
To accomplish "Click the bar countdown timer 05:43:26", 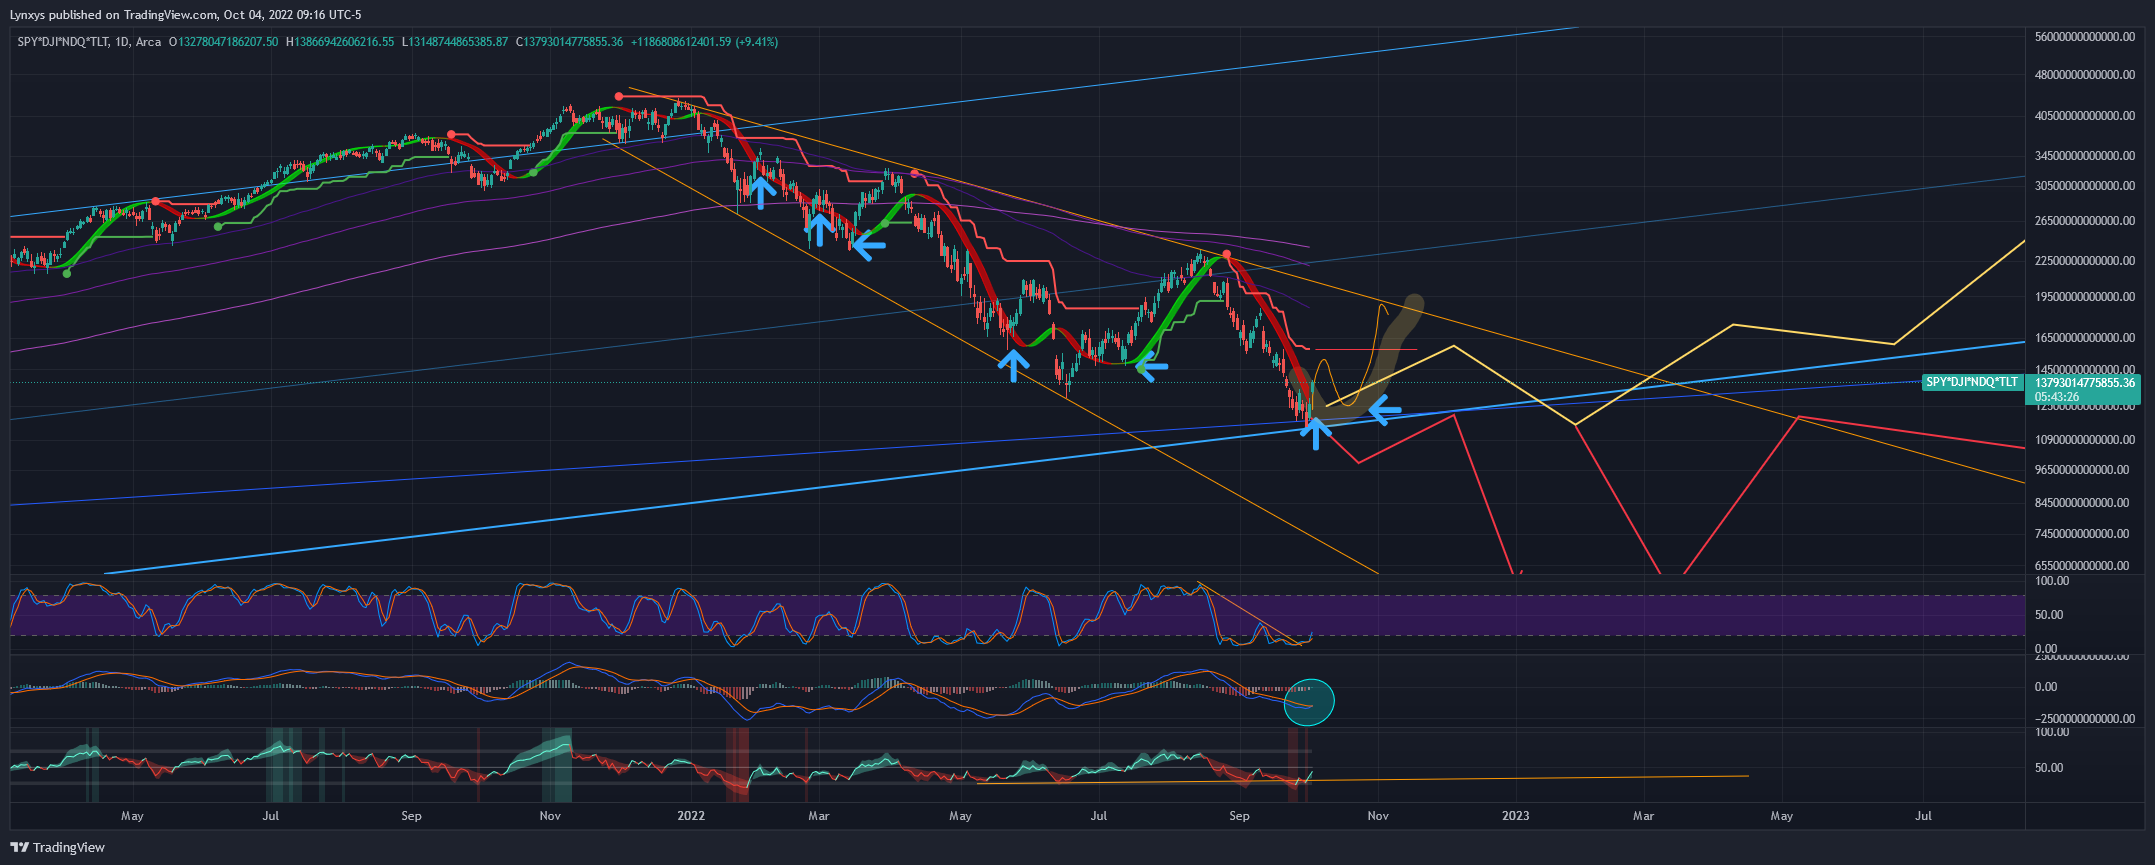I will (2057, 397).
